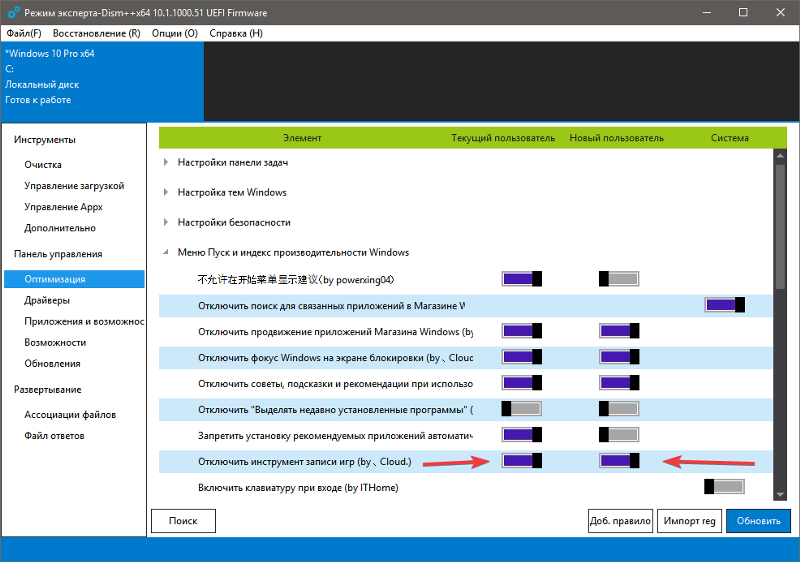Toggle Выделять недавно установленные программы for current user
Screen dimensions: 800x562
point(521,409)
